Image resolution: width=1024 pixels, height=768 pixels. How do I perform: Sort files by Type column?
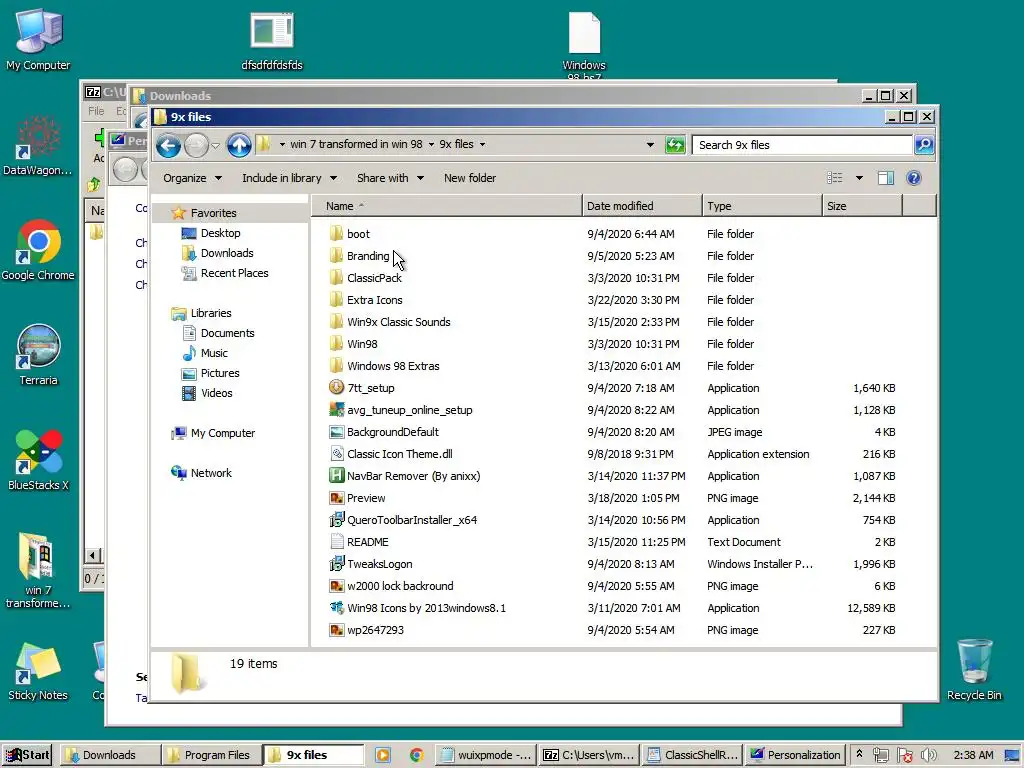[762, 206]
